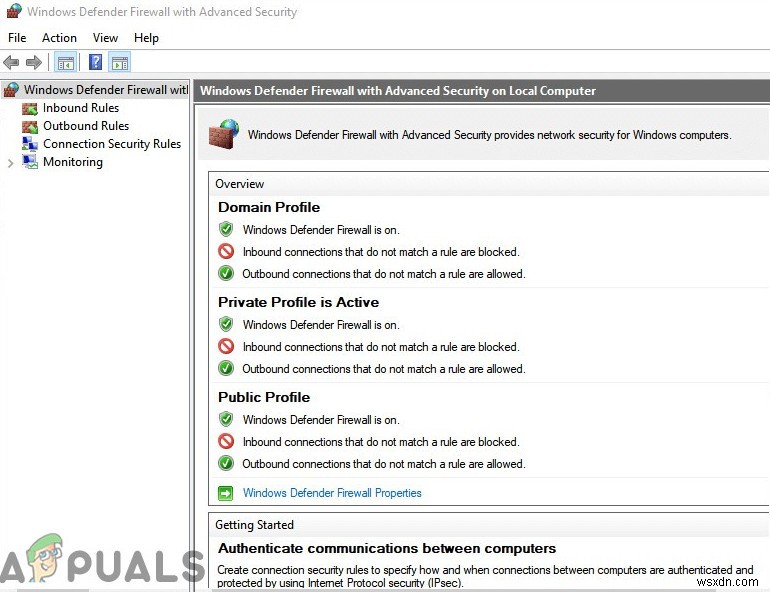Click the 'Create connection security rules' paragraph
This screenshot has height=592, width=770.
coord(485,576)
